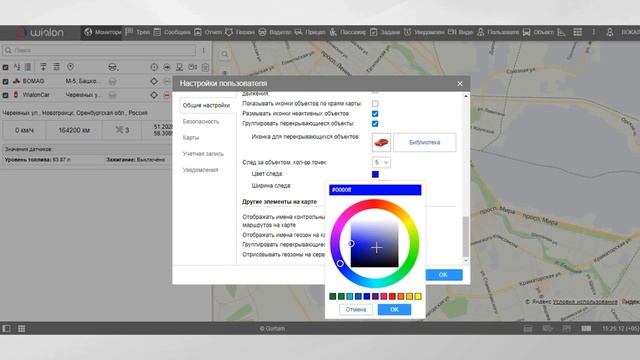Select the General settings tab in dialog
This screenshot has height=360, width=640.
tap(206, 105)
